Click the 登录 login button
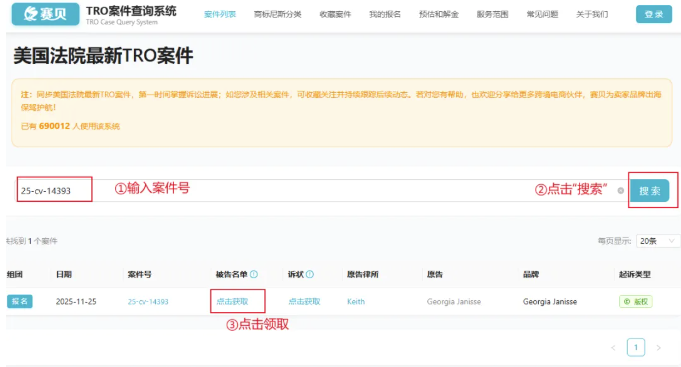The height and width of the screenshot is (367, 681). click(x=654, y=14)
